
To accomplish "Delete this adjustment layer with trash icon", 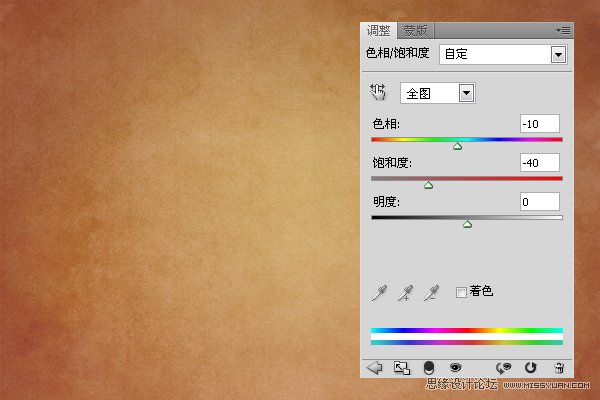I will pyautogui.click(x=558, y=368).
